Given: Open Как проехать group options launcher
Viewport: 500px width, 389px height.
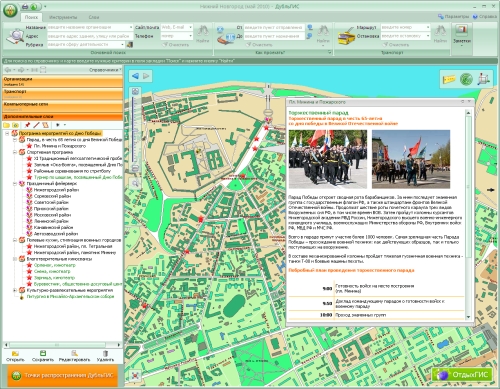Looking at the screenshot, I should point(329,52).
